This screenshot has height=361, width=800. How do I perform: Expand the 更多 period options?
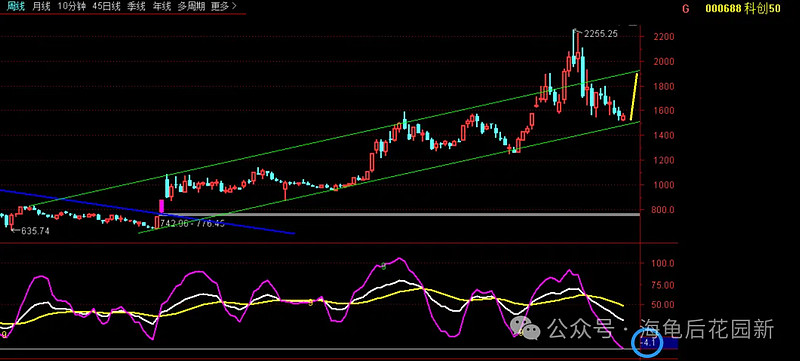[223, 6]
